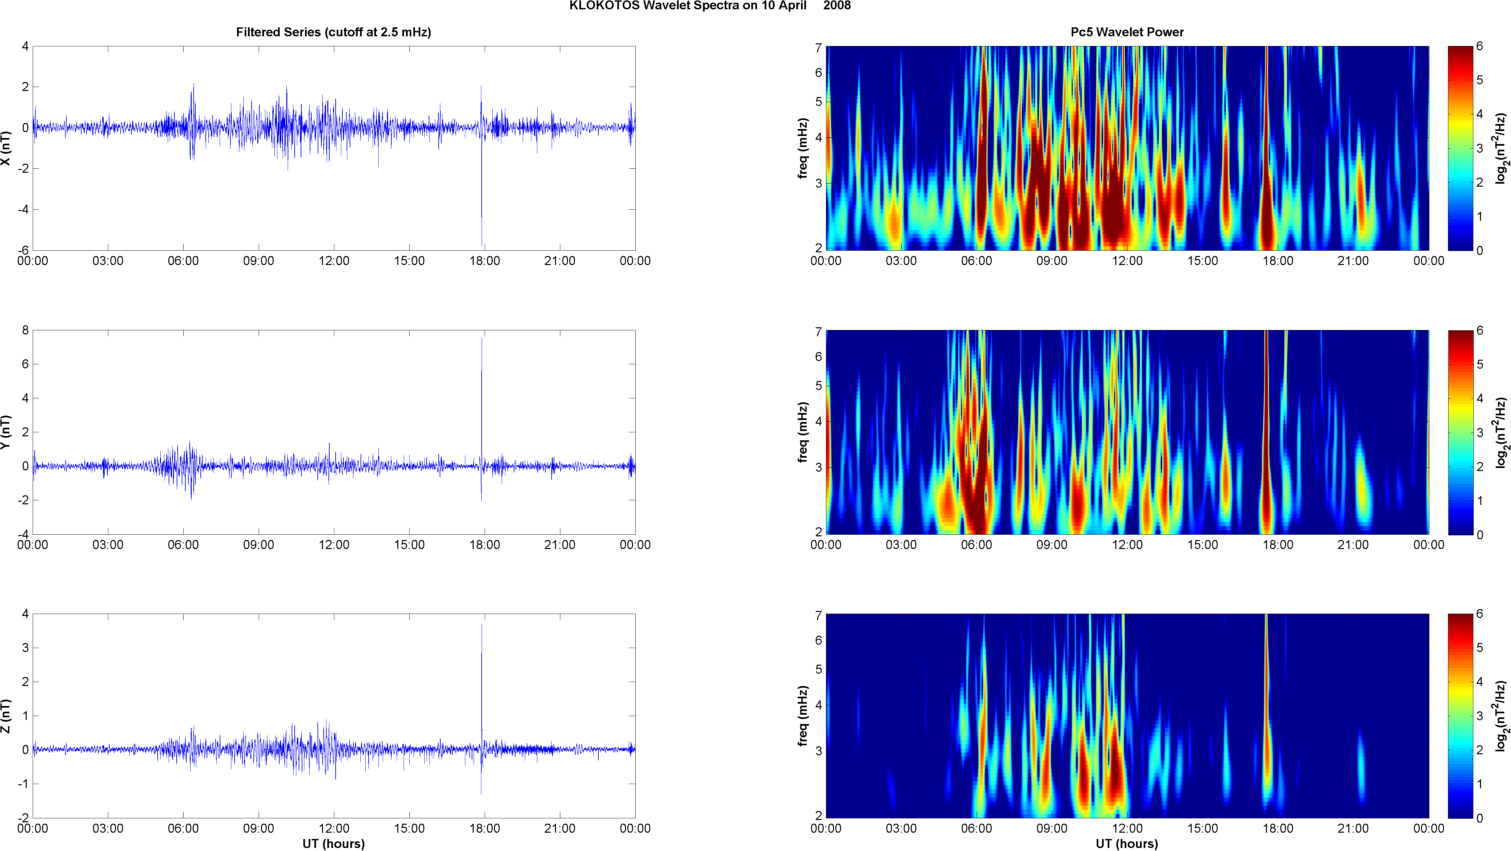Select the Z component wavelet power spectrogram
The height and width of the screenshot is (851, 1511).
1127,716
